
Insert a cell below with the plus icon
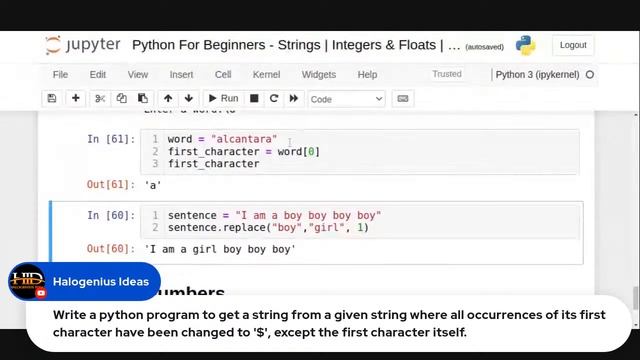coord(76,98)
